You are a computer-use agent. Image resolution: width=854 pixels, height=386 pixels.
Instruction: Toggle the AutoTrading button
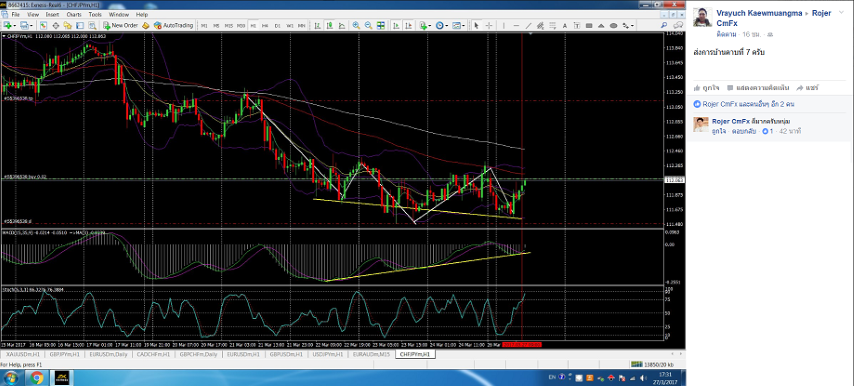coord(173,25)
